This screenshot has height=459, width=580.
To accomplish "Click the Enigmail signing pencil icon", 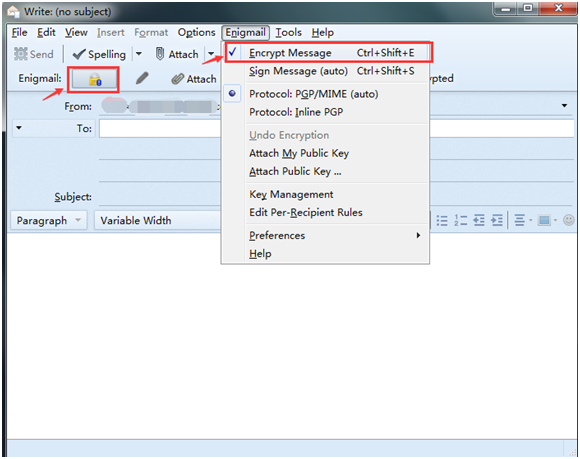I will [x=142, y=78].
